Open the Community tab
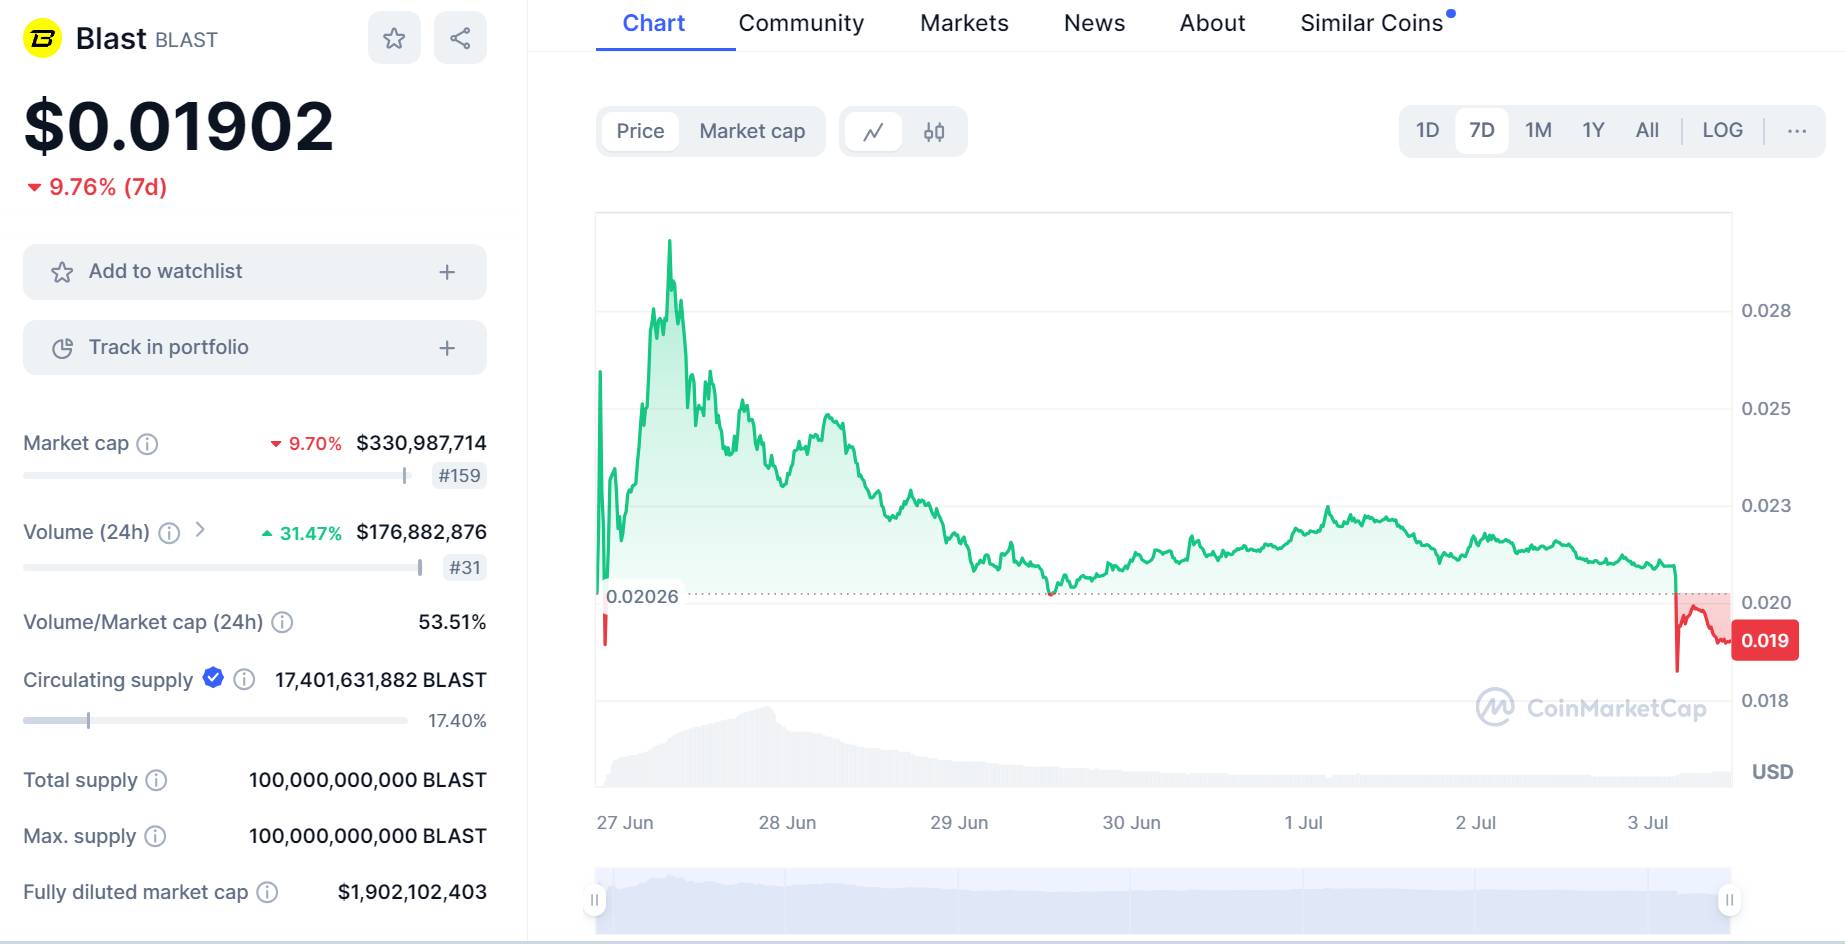Image resolution: width=1845 pixels, height=944 pixels. pos(801,23)
